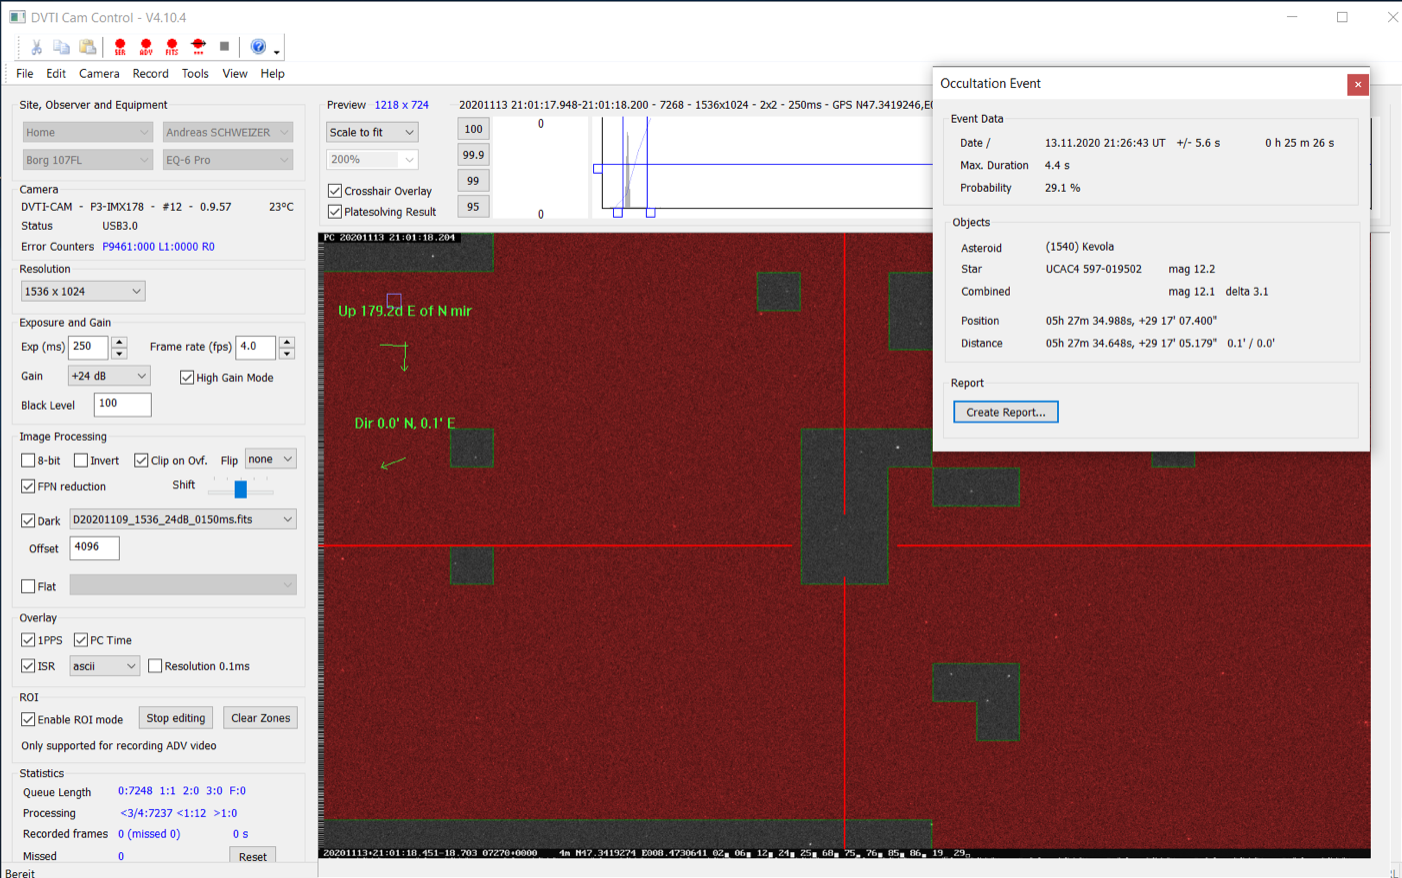1402x878 pixels.
Task: Click the scissors cut icon
Action: (36, 47)
